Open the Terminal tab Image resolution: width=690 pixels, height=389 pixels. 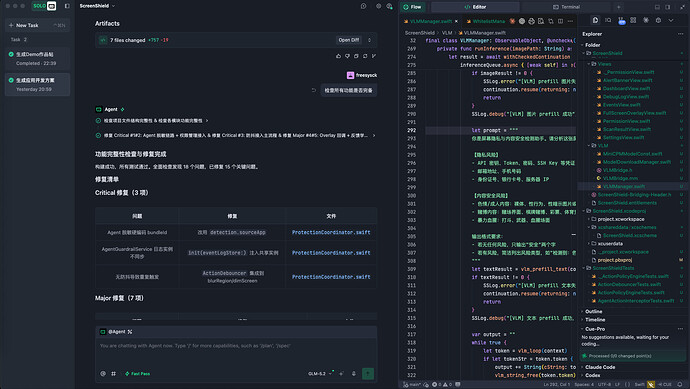pyautogui.click(x=566, y=7)
